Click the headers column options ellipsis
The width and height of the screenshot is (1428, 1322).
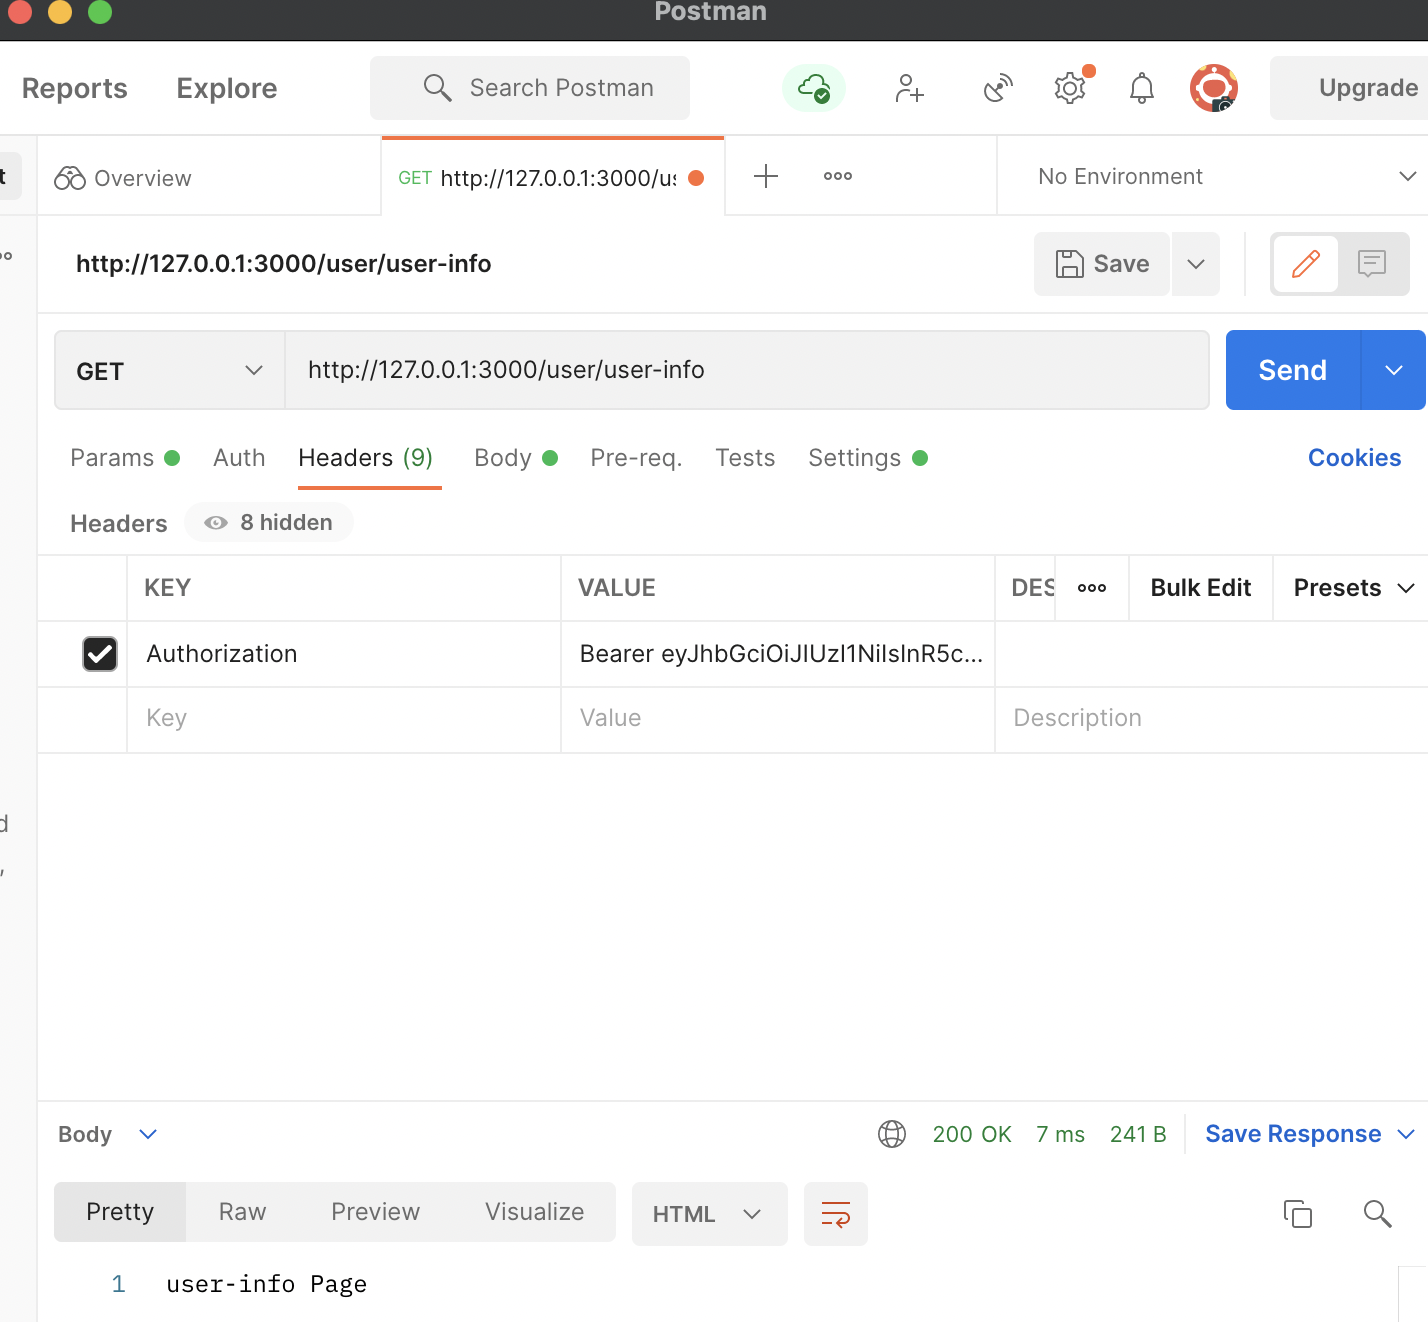[1092, 588]
